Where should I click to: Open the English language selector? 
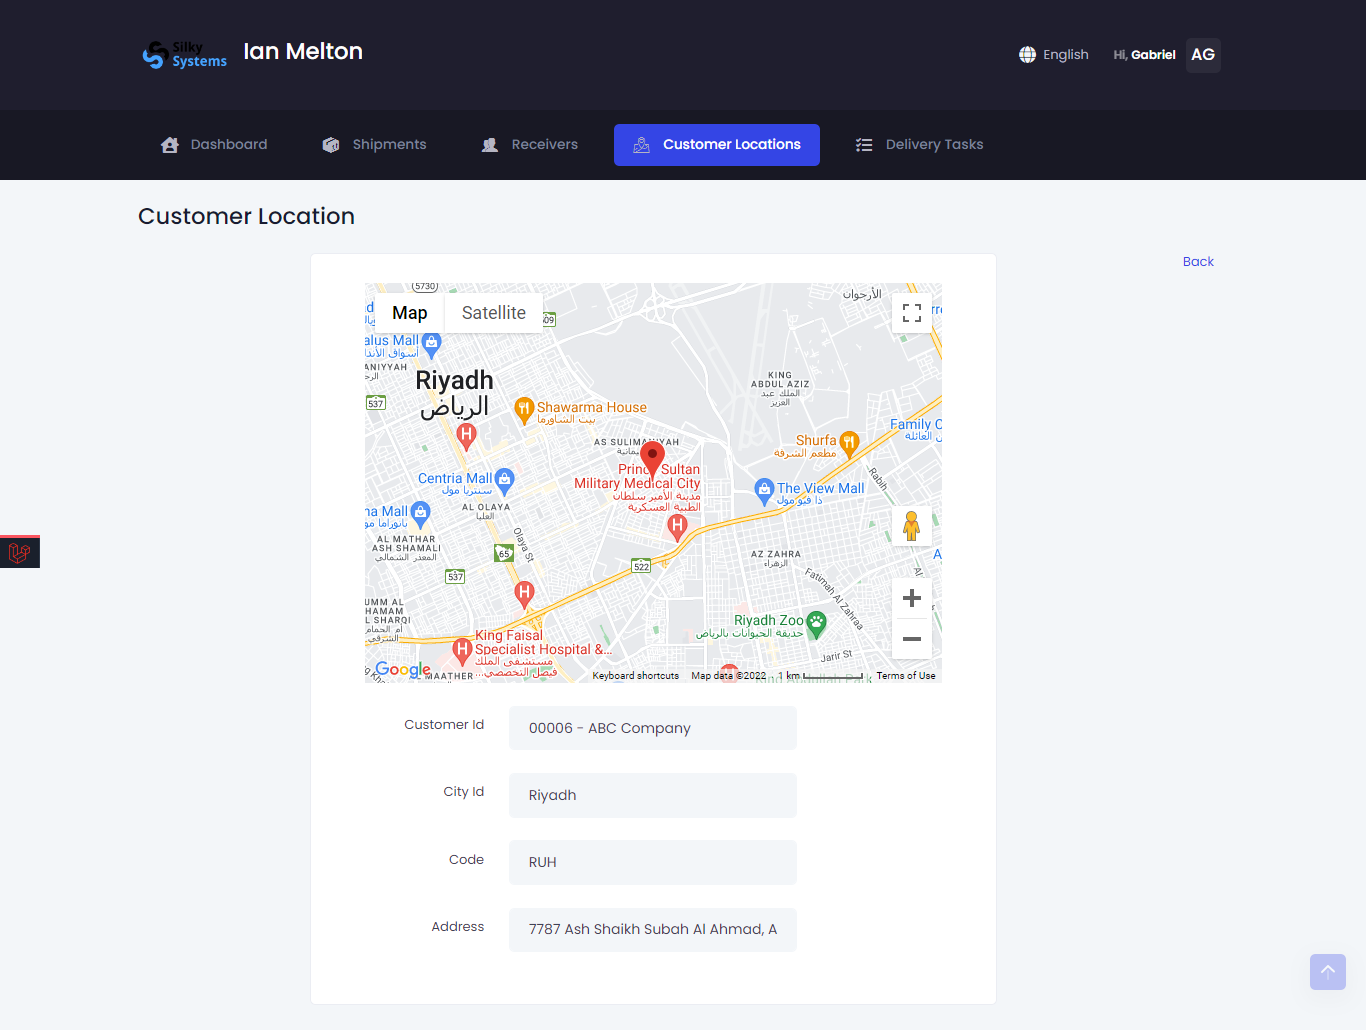coord(1065,54)
